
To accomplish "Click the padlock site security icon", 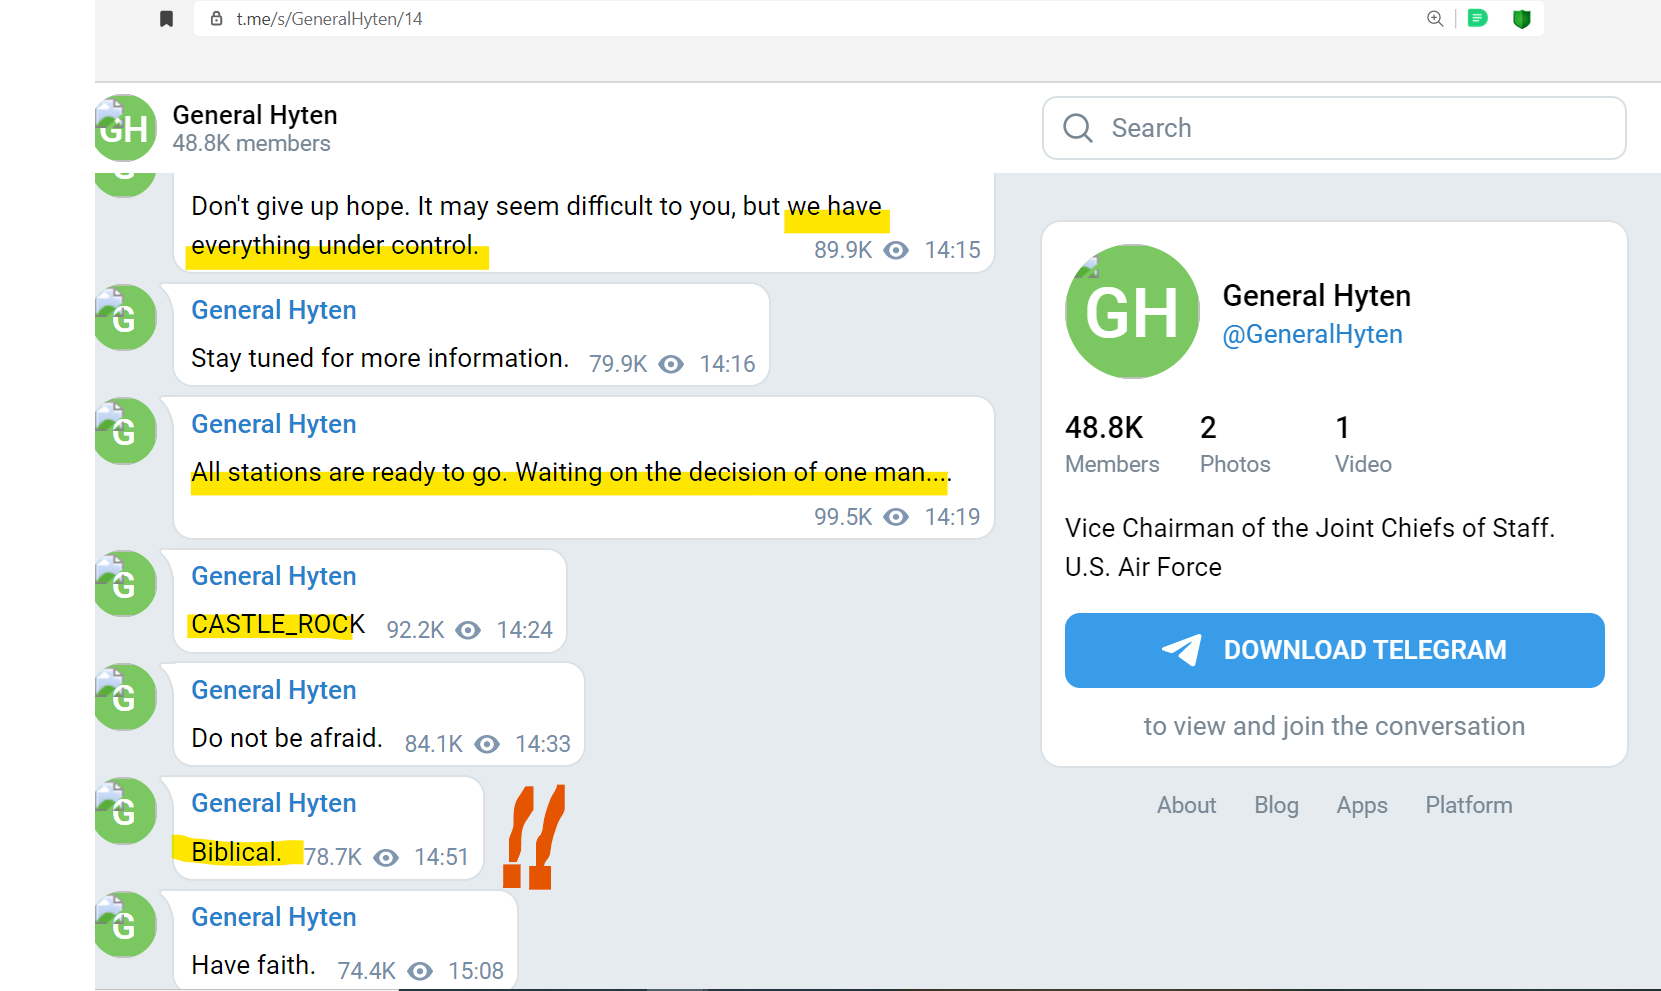I will click(216, 18).
